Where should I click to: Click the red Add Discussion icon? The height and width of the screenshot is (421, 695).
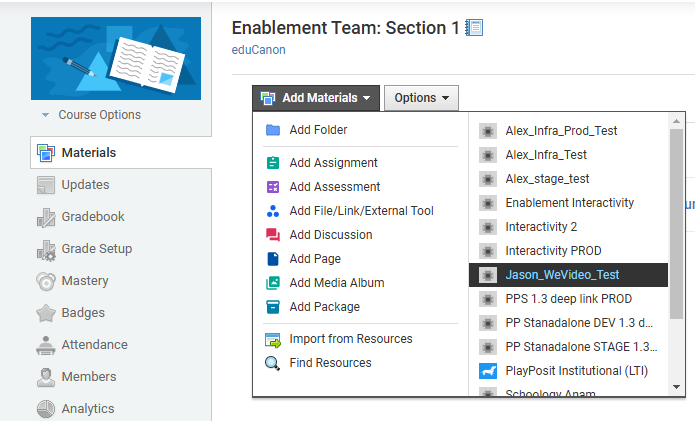(x=273, y=234)
